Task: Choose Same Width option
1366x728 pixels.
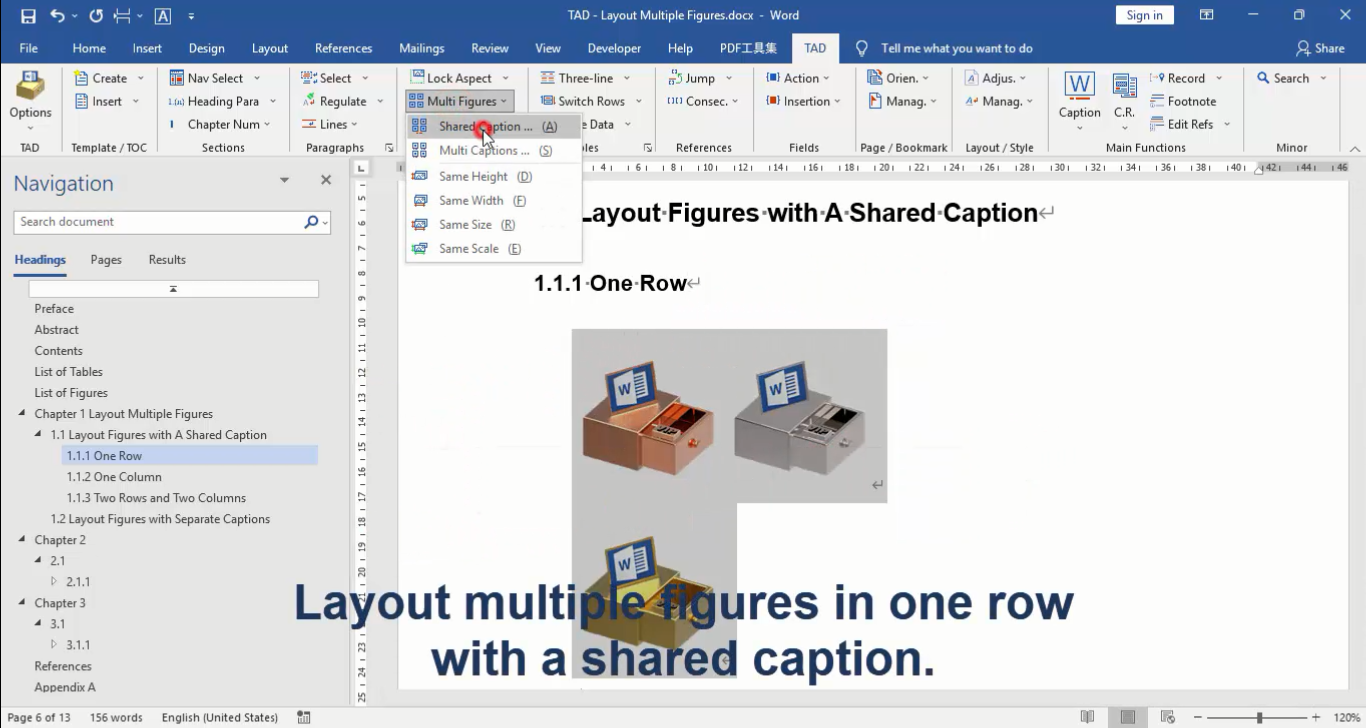Action: pyautogui.click(x=494, y=201)
